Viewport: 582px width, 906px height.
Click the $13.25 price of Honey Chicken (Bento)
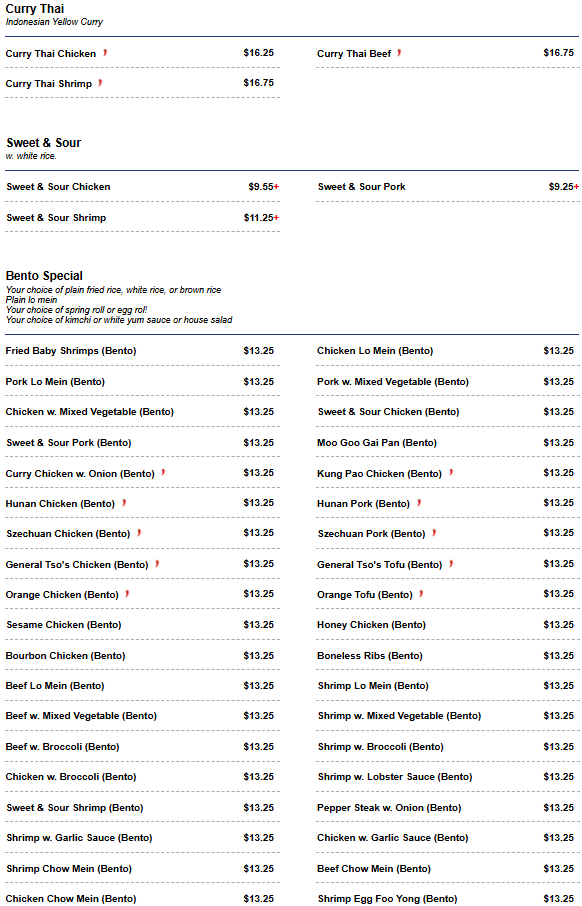coord(558,625)
